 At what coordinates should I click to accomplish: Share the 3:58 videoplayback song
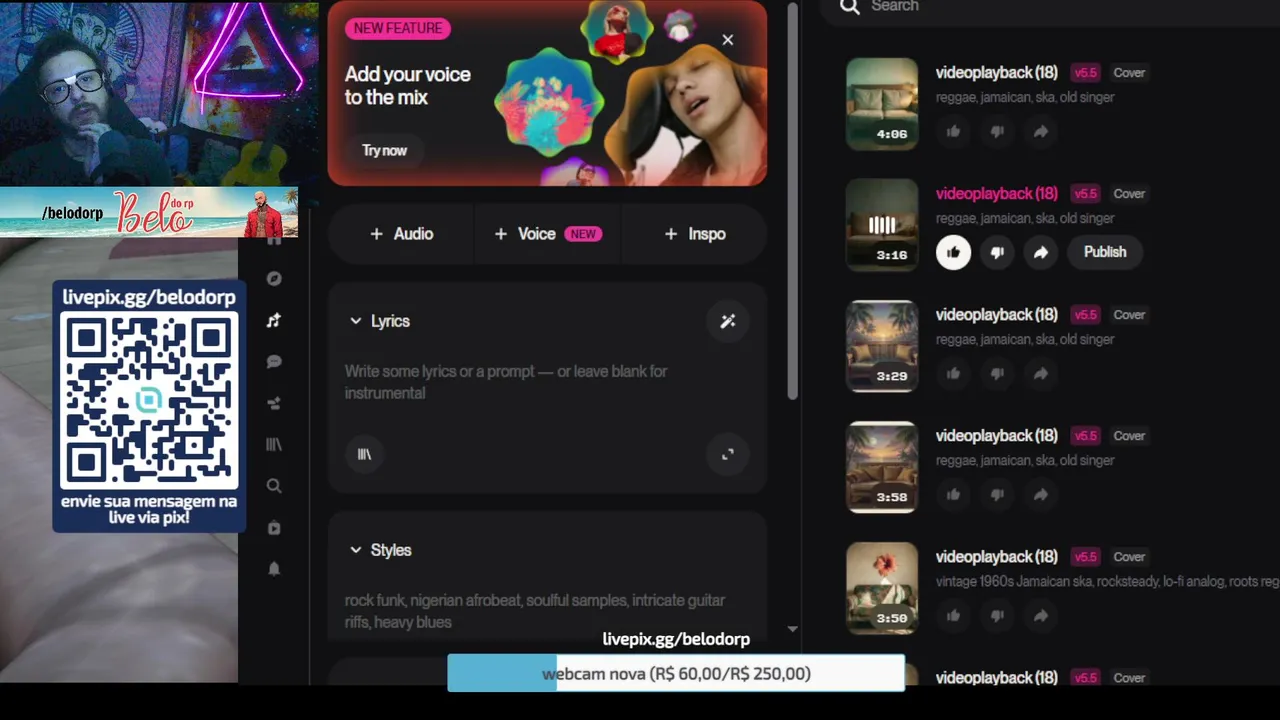(1041, 494)
